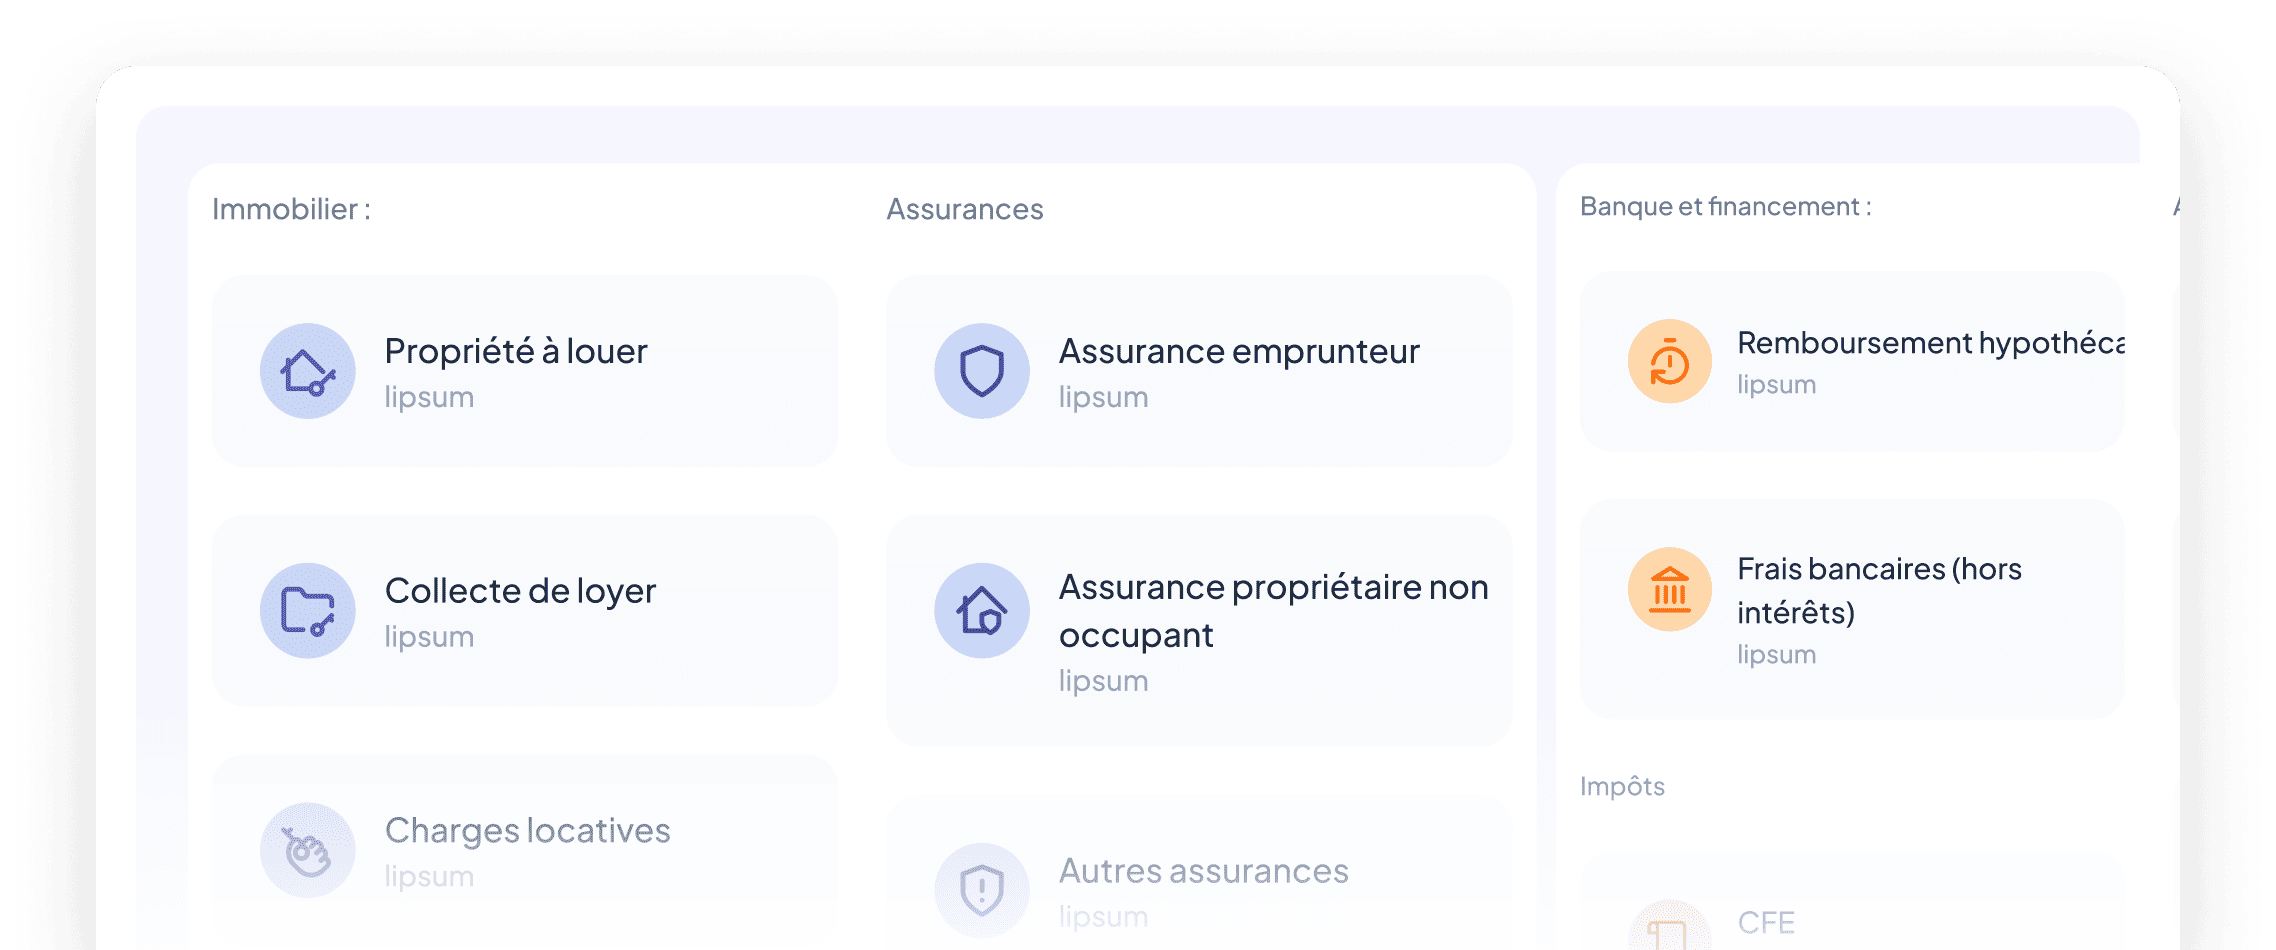Click the house-key icon for Propriété à louer
Screen dimensions: 2276x950
(308, 371)
